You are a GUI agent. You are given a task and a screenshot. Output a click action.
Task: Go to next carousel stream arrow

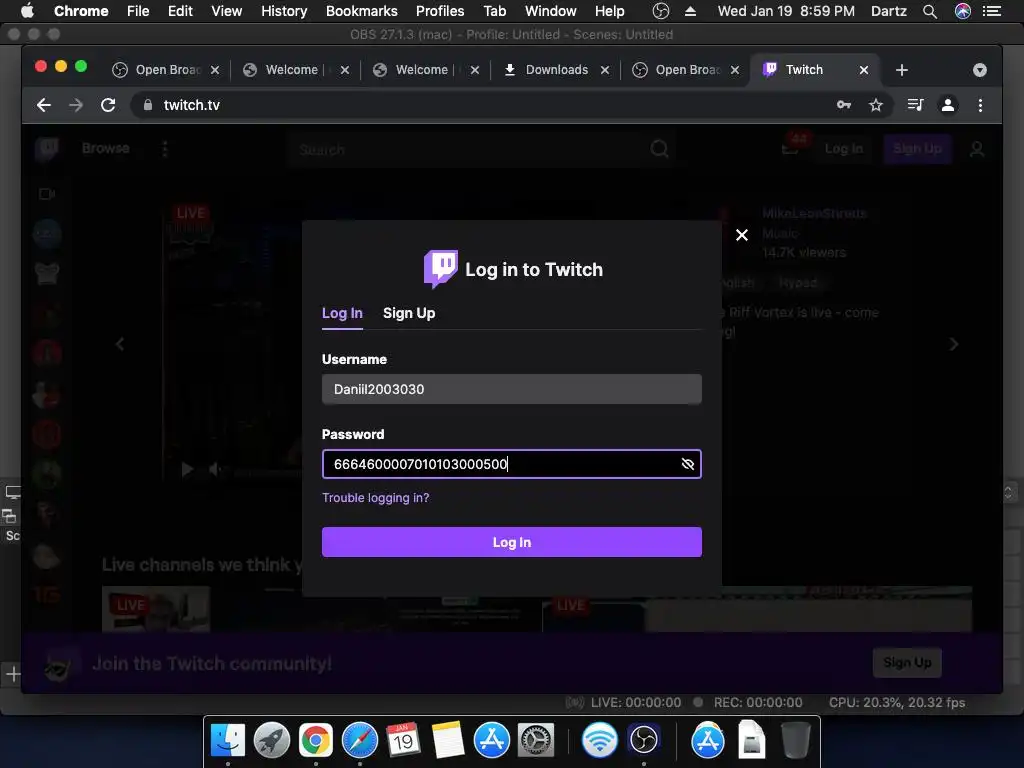(x=953, y=344)
